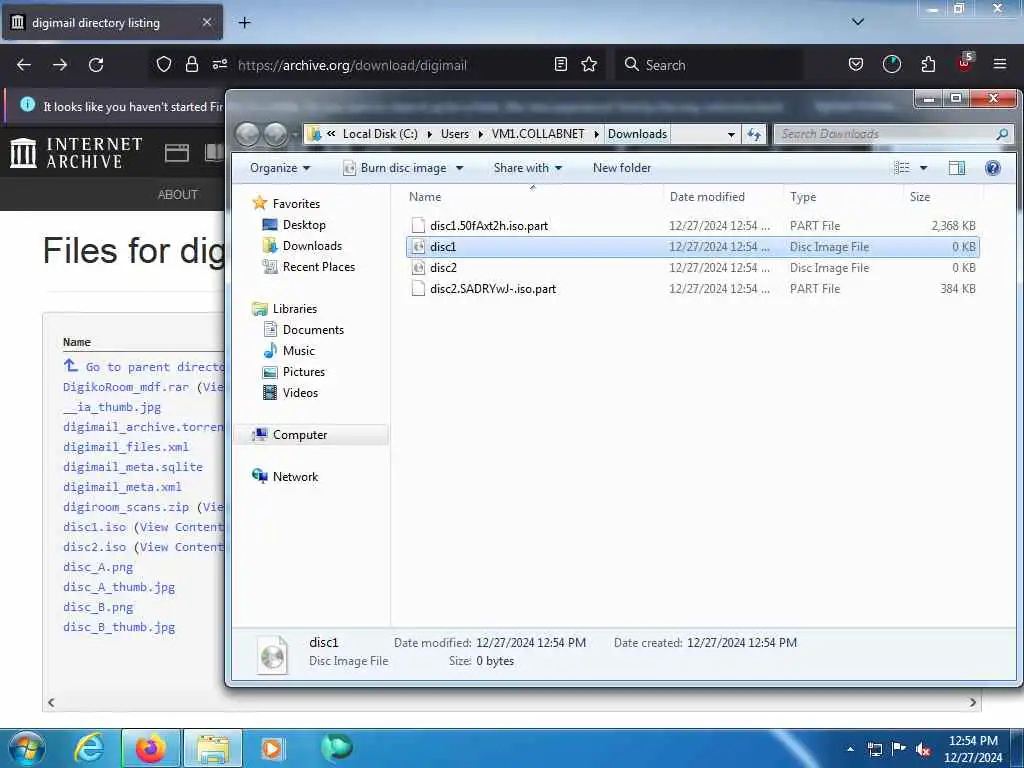This screenshot has width=1024, height=768.
Task: Change view with the views icon
Action: pos(901,168)
